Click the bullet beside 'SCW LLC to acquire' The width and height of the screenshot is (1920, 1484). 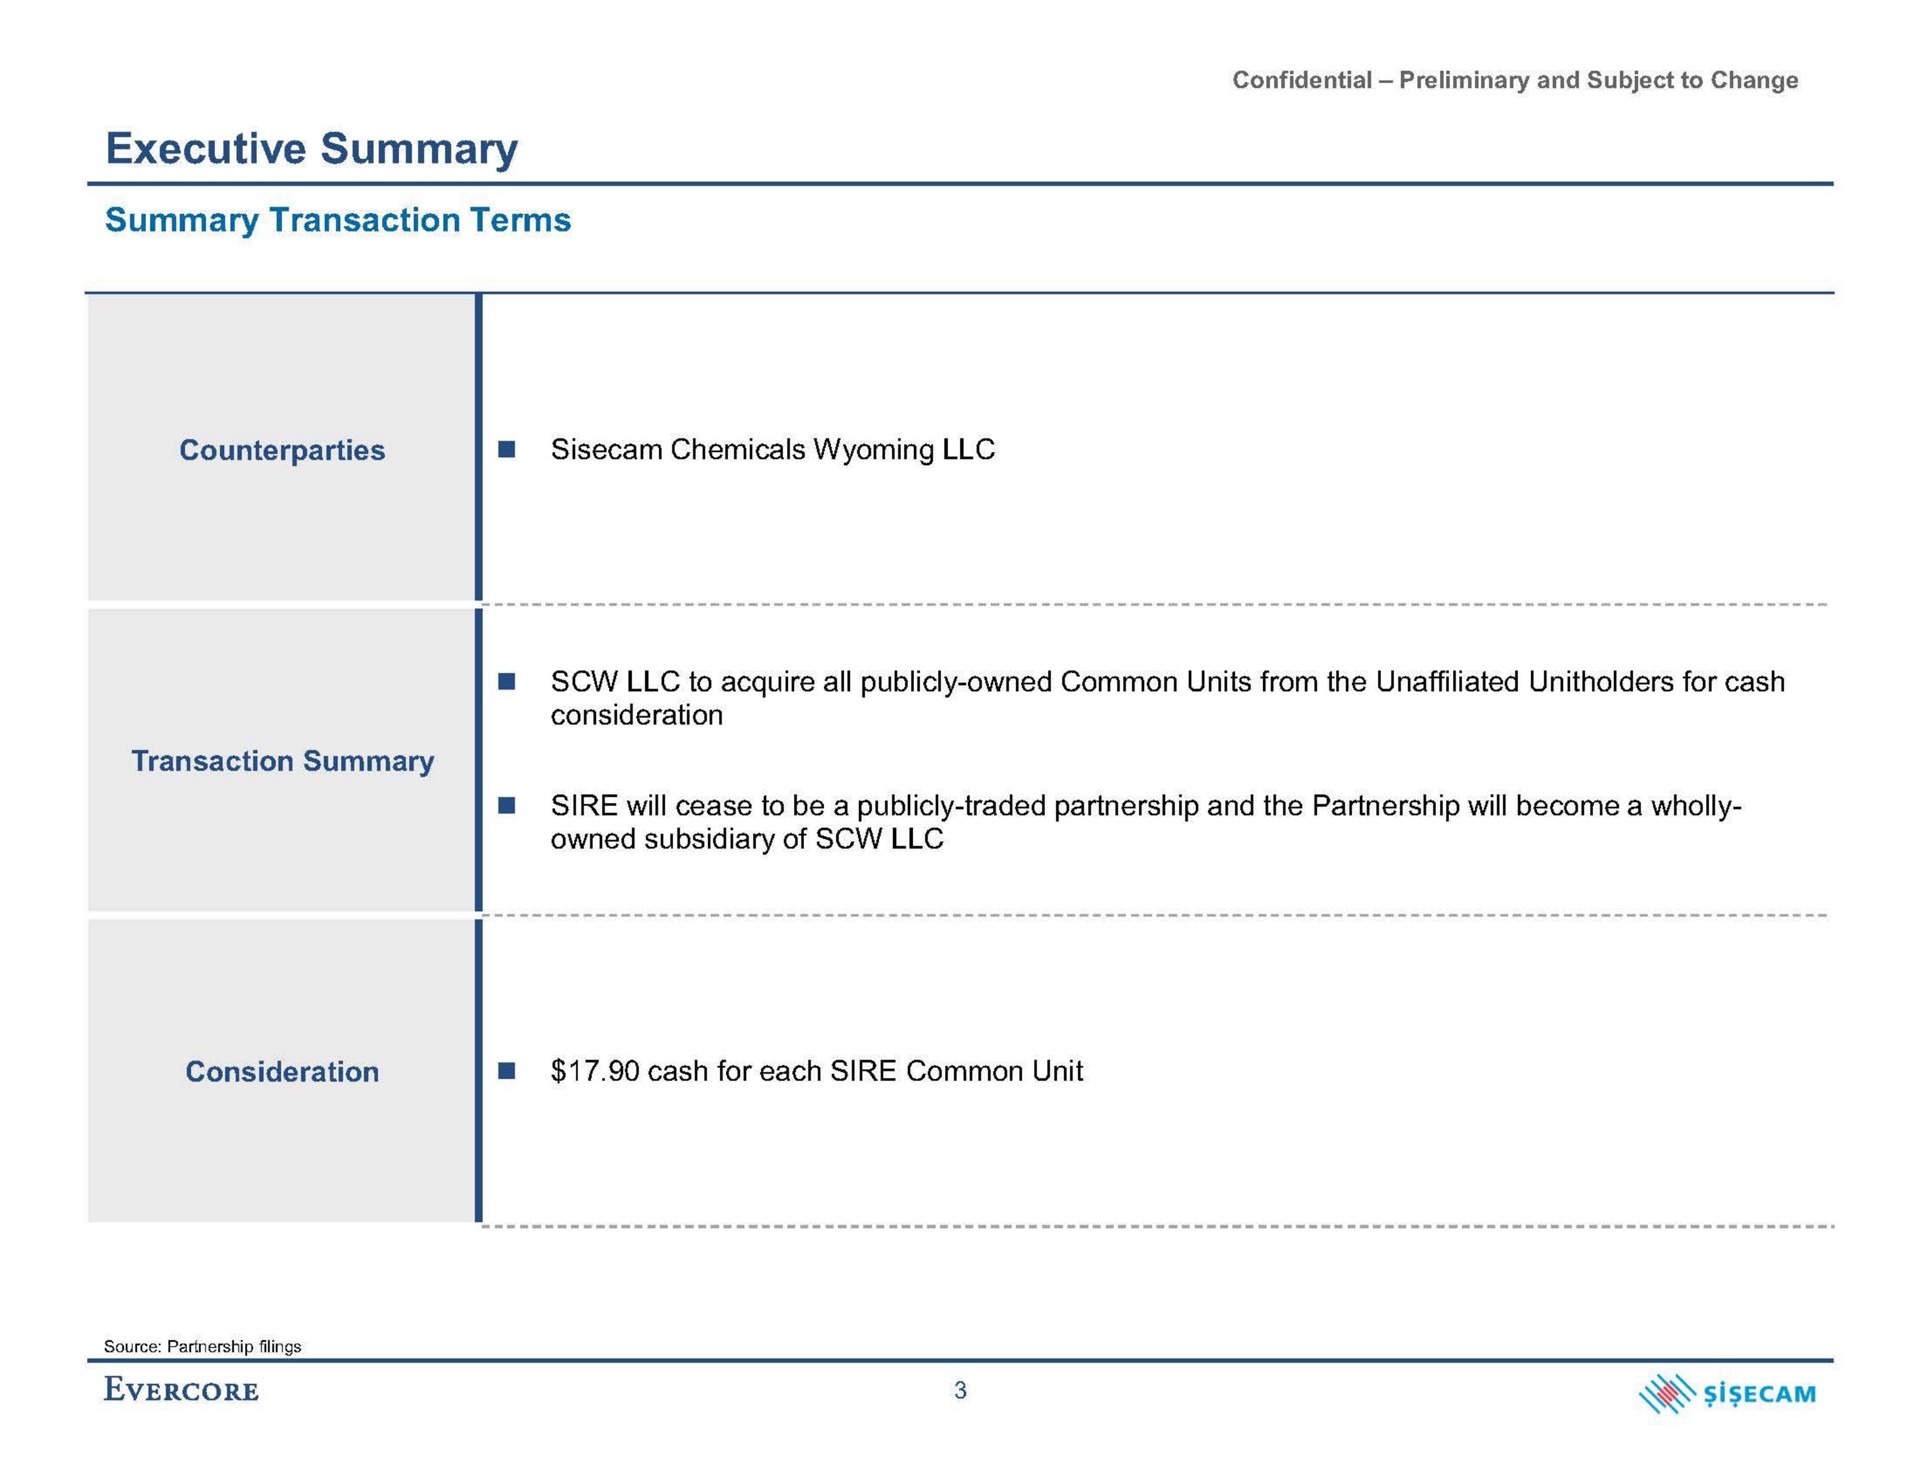pos(507,682)
